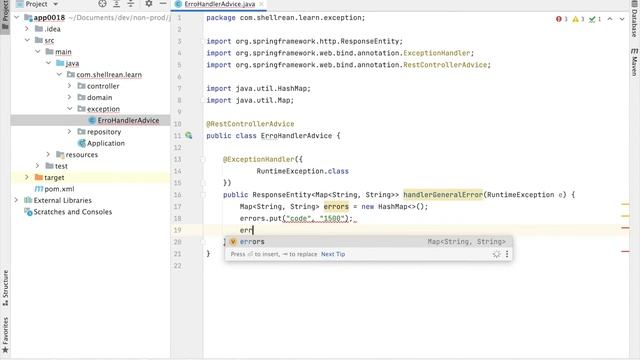
Task: Click the yellow warning indicator in editor
Action: coord(578,19)
